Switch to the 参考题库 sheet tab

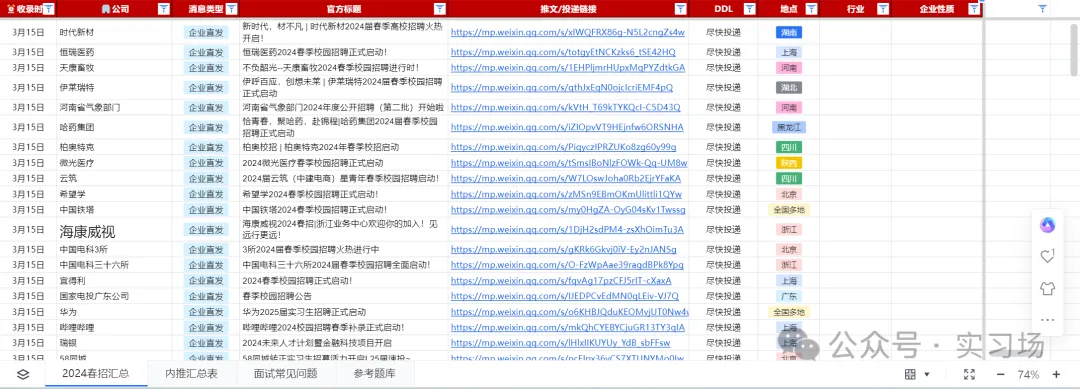(375, 374)
